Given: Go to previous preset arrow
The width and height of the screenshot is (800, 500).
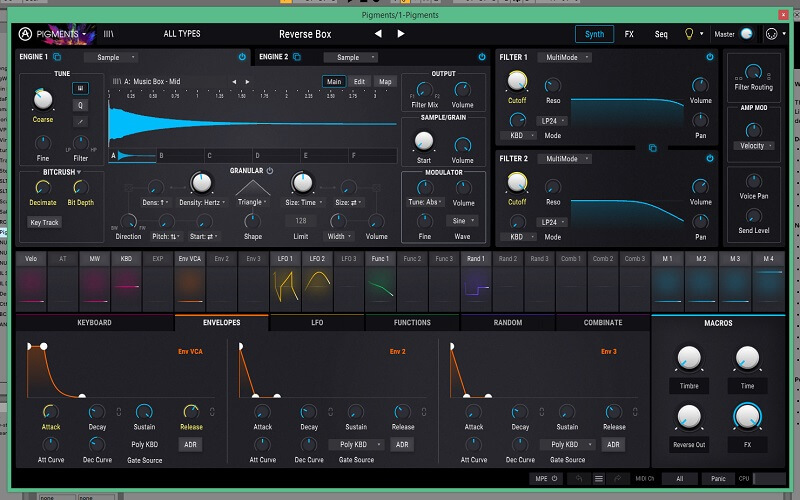Looking at the screenshot, I should [x=378, y=34].
